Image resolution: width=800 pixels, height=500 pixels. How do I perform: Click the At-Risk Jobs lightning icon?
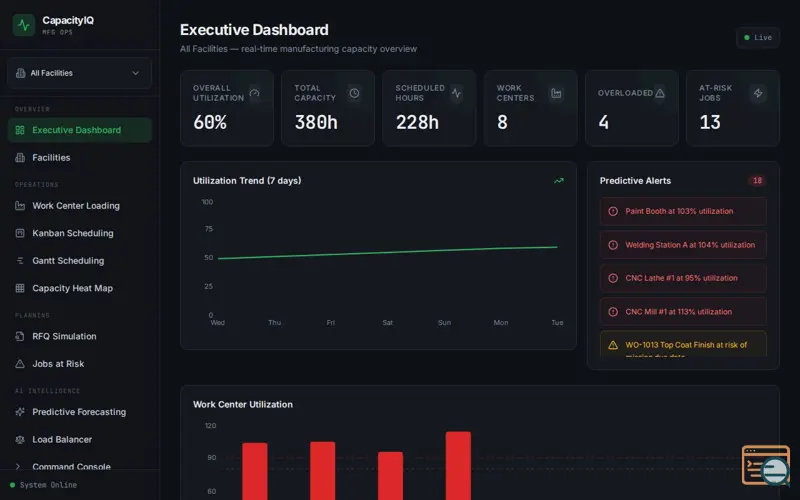[x=758, y=93]
